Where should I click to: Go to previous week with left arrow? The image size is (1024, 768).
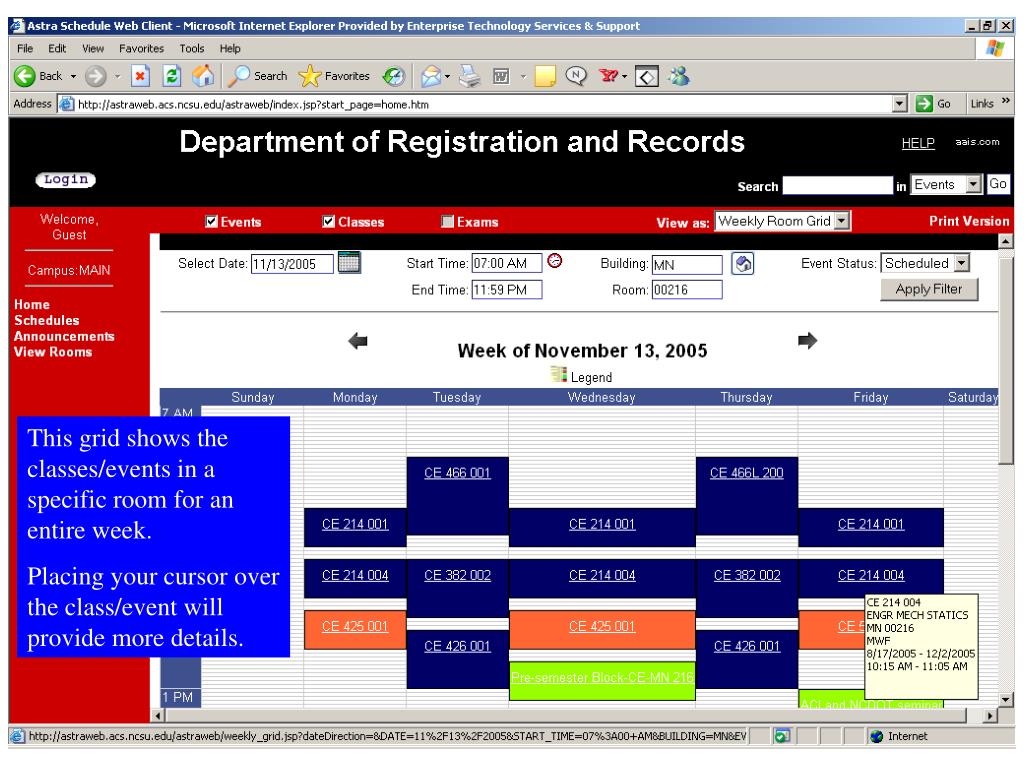pos(358,340)
